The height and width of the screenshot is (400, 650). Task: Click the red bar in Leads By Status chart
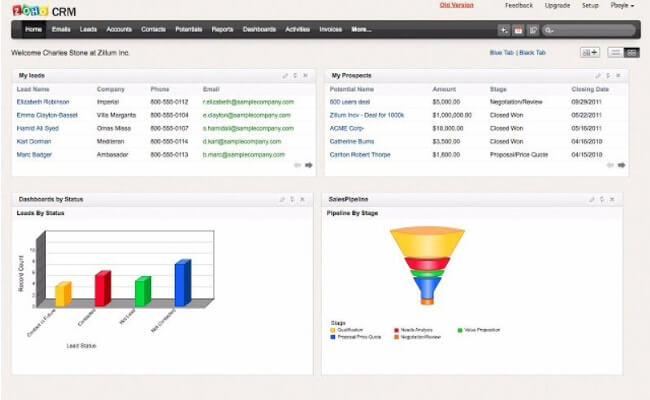click(x=103, y=289)
